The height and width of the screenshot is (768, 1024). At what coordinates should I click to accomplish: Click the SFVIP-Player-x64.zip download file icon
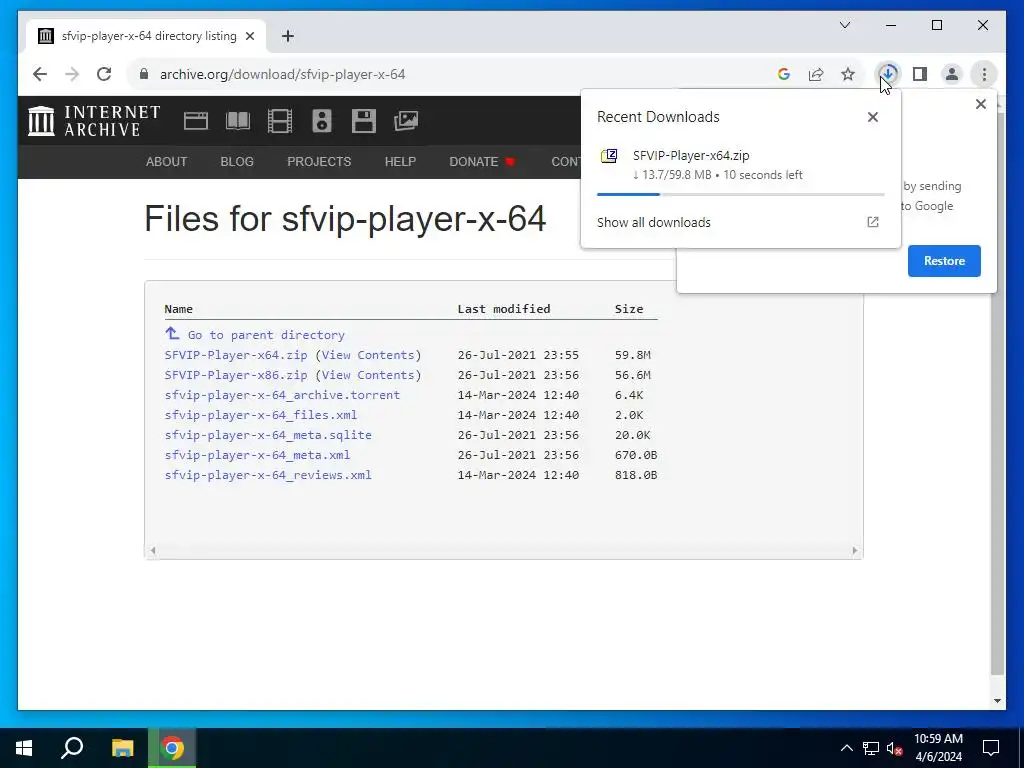pyautogui.click(x=609, y=156)
